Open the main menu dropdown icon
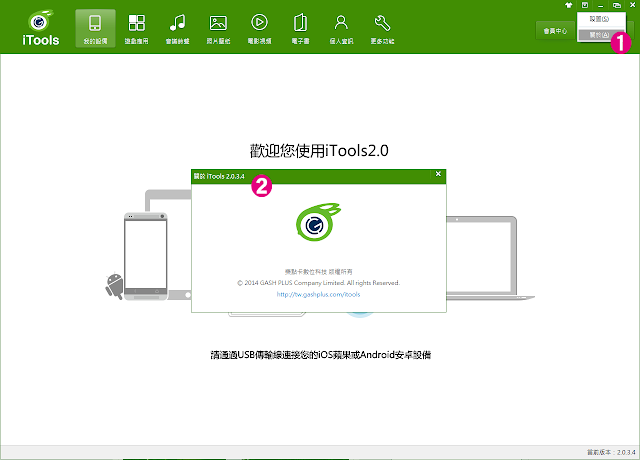 click(x=585, y=5)
